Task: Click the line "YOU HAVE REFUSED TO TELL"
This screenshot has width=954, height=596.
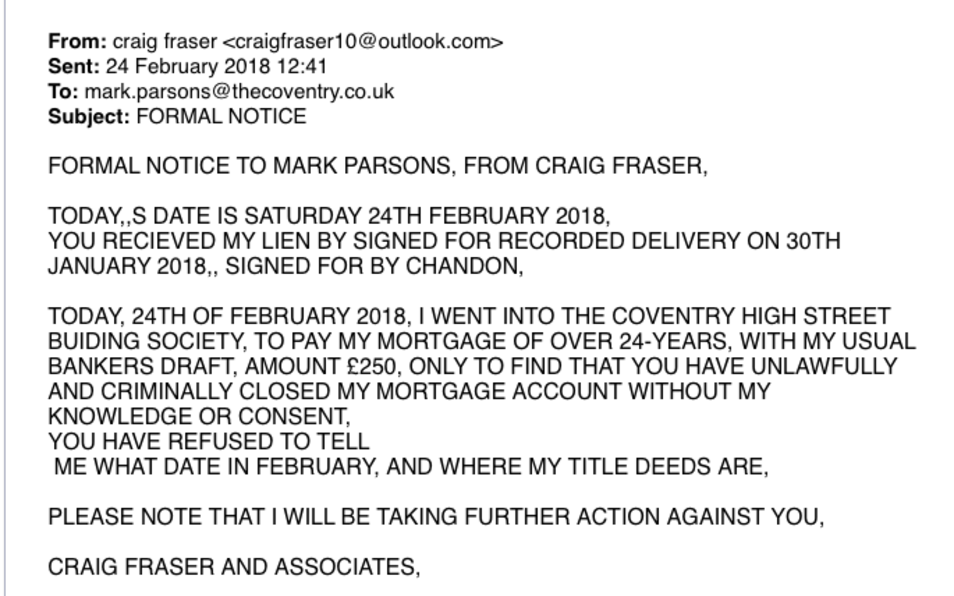Action: coord(208,441)
